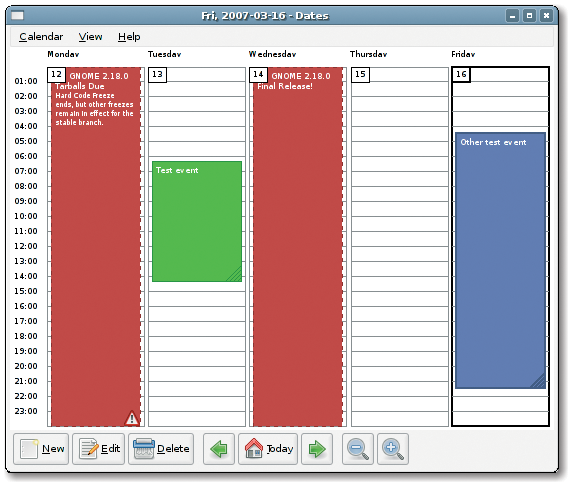Open the Help menu
Image resolution: width=568 pixels, height=482 pixels.
point(129,37)
